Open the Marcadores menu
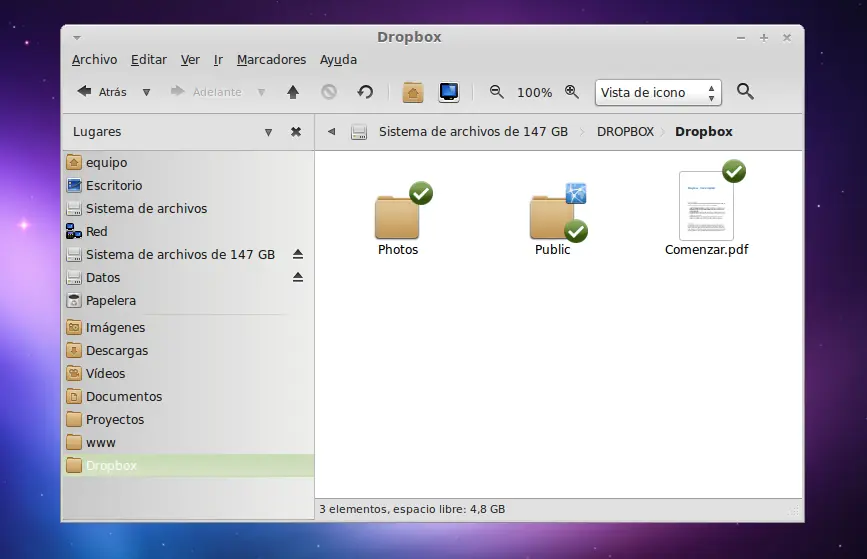 271,60
